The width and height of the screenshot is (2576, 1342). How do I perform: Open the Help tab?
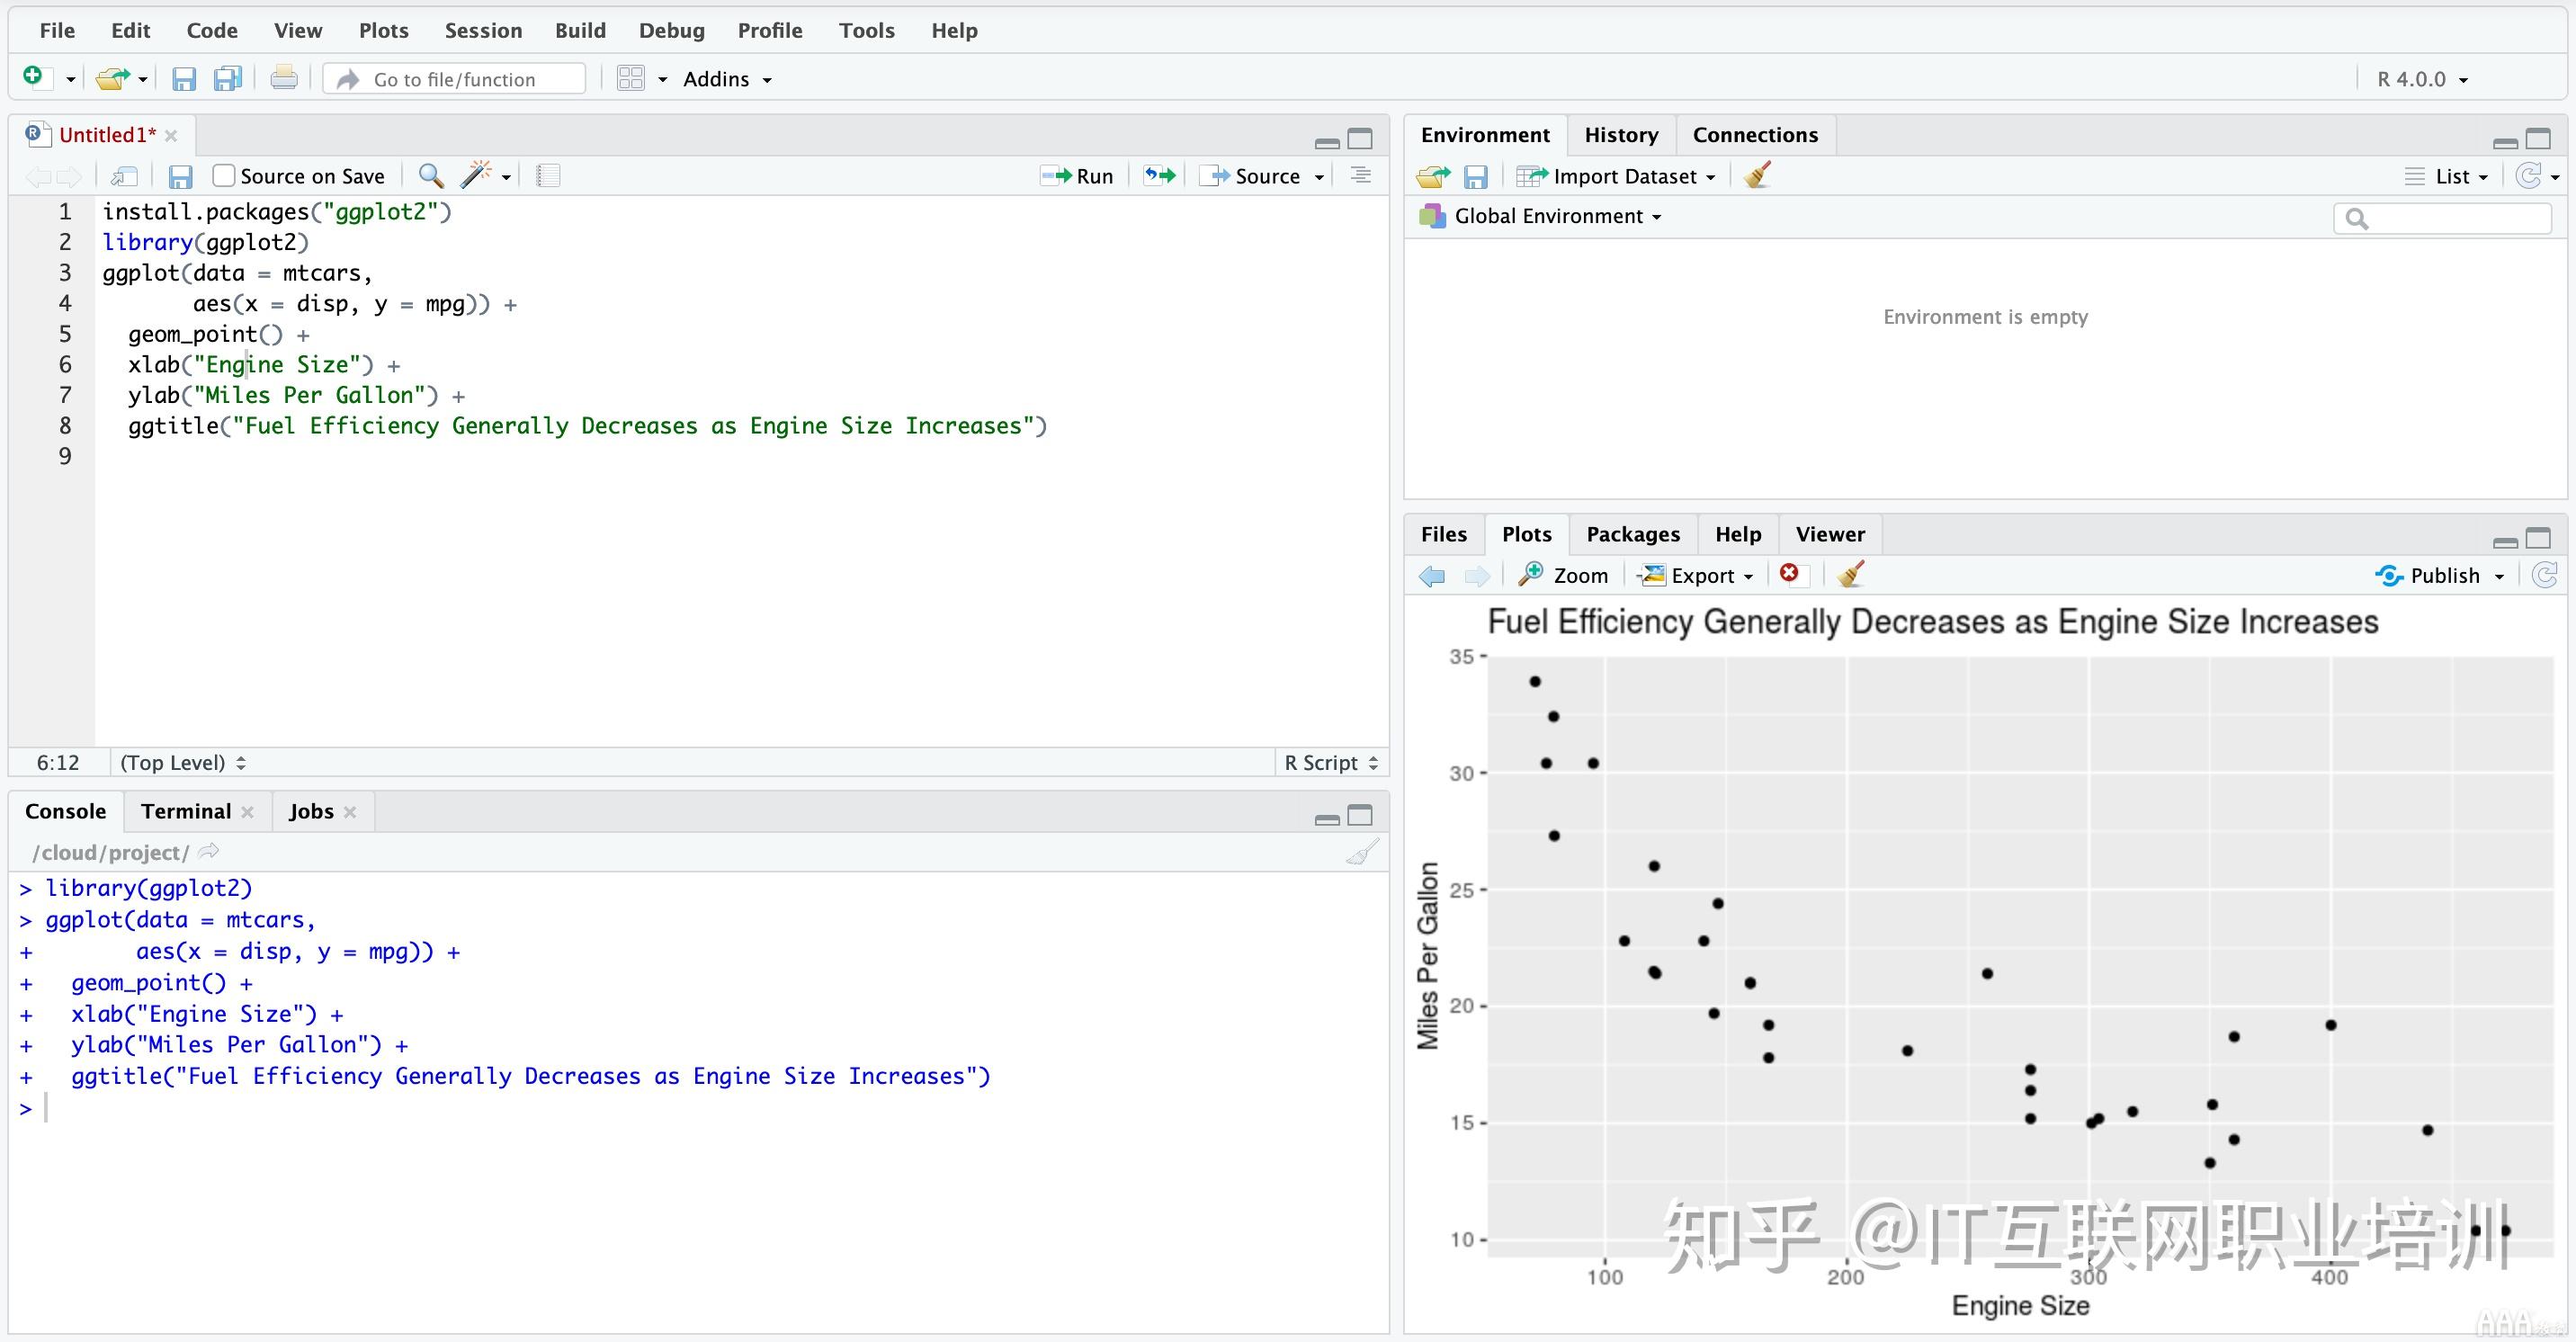1738,534
